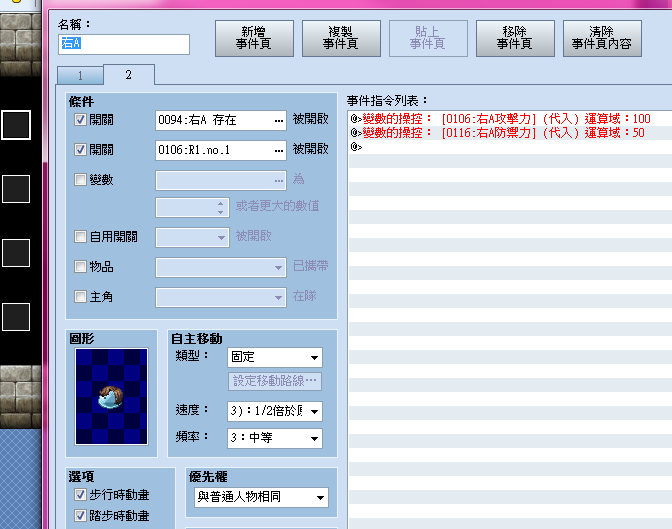Uncheck first 開關 condition for 0094:右A 存在
Screen dimensions: 672x529
(x=80, y=120)
